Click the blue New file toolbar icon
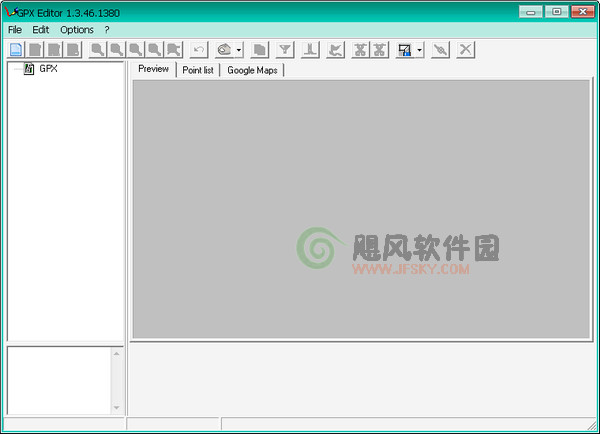The image size is (600, 434). click(x=16, y=50)
